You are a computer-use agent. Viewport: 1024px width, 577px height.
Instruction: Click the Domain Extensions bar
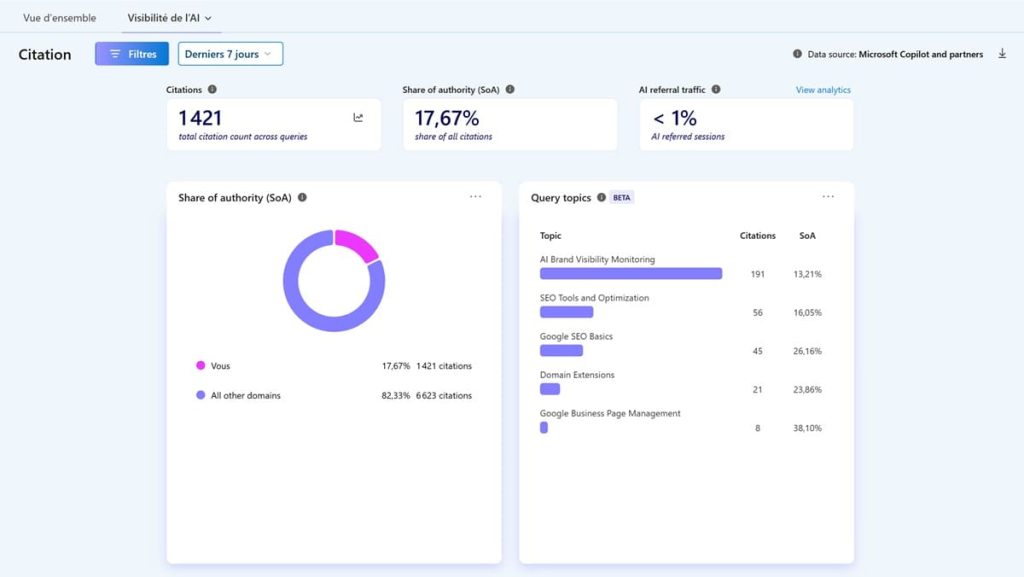click(550, 389)
